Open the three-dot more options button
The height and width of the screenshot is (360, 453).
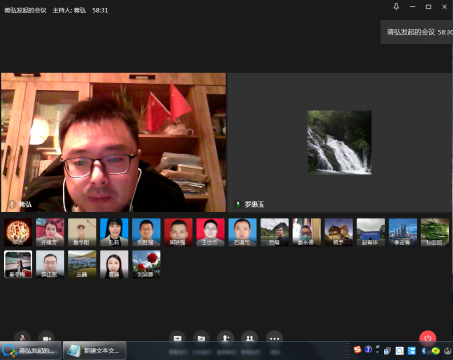click(x=274, y=338)
